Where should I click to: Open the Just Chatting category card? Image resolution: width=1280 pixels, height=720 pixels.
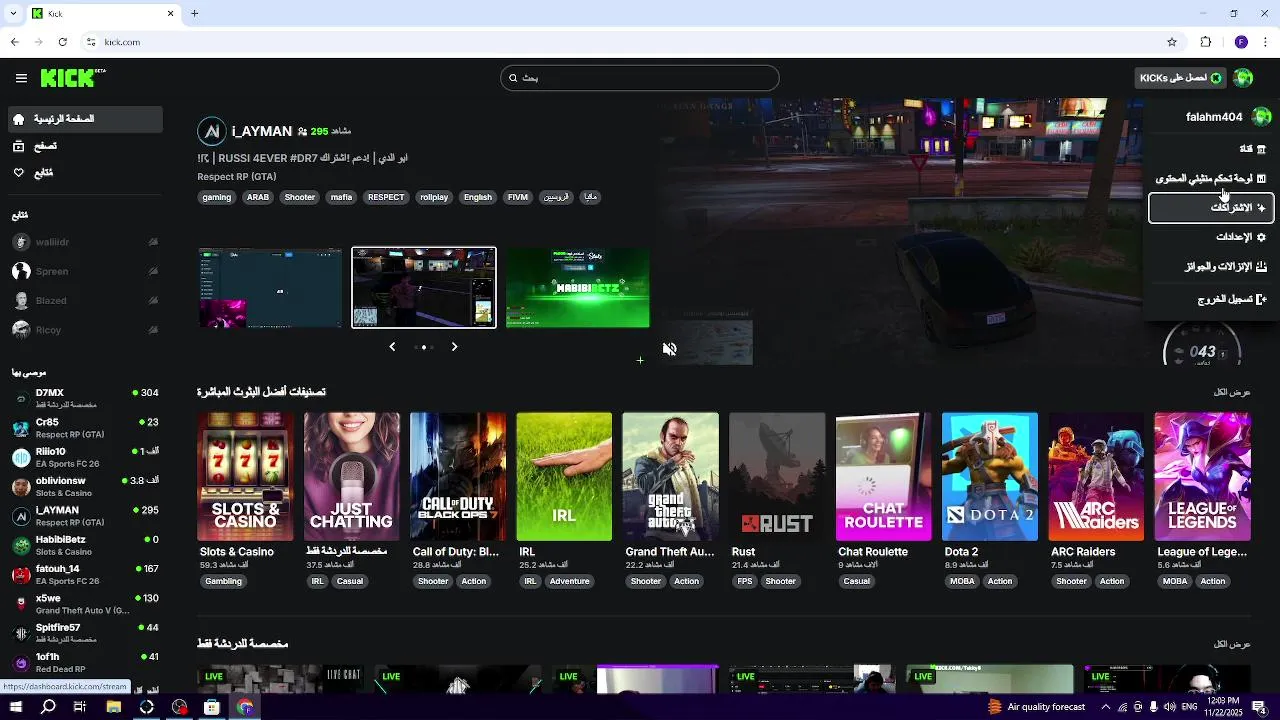pos(352,477)
